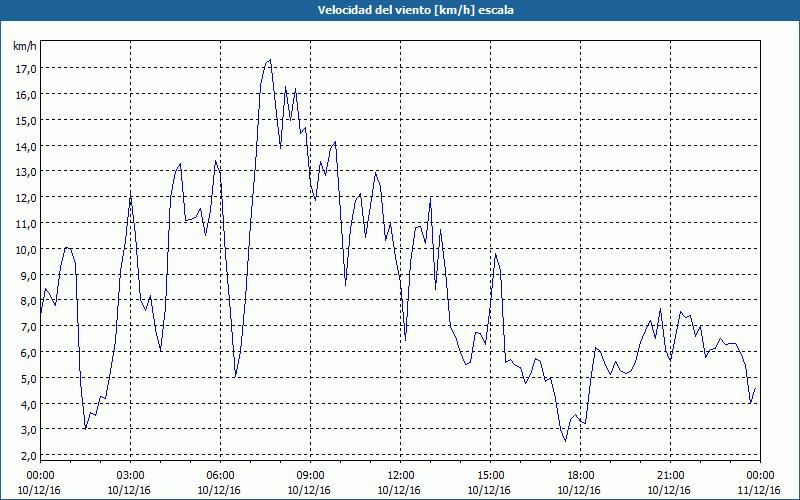Click the 3,0 y-axis value
This screenshot has width=800, height=500.
(28, 430)
